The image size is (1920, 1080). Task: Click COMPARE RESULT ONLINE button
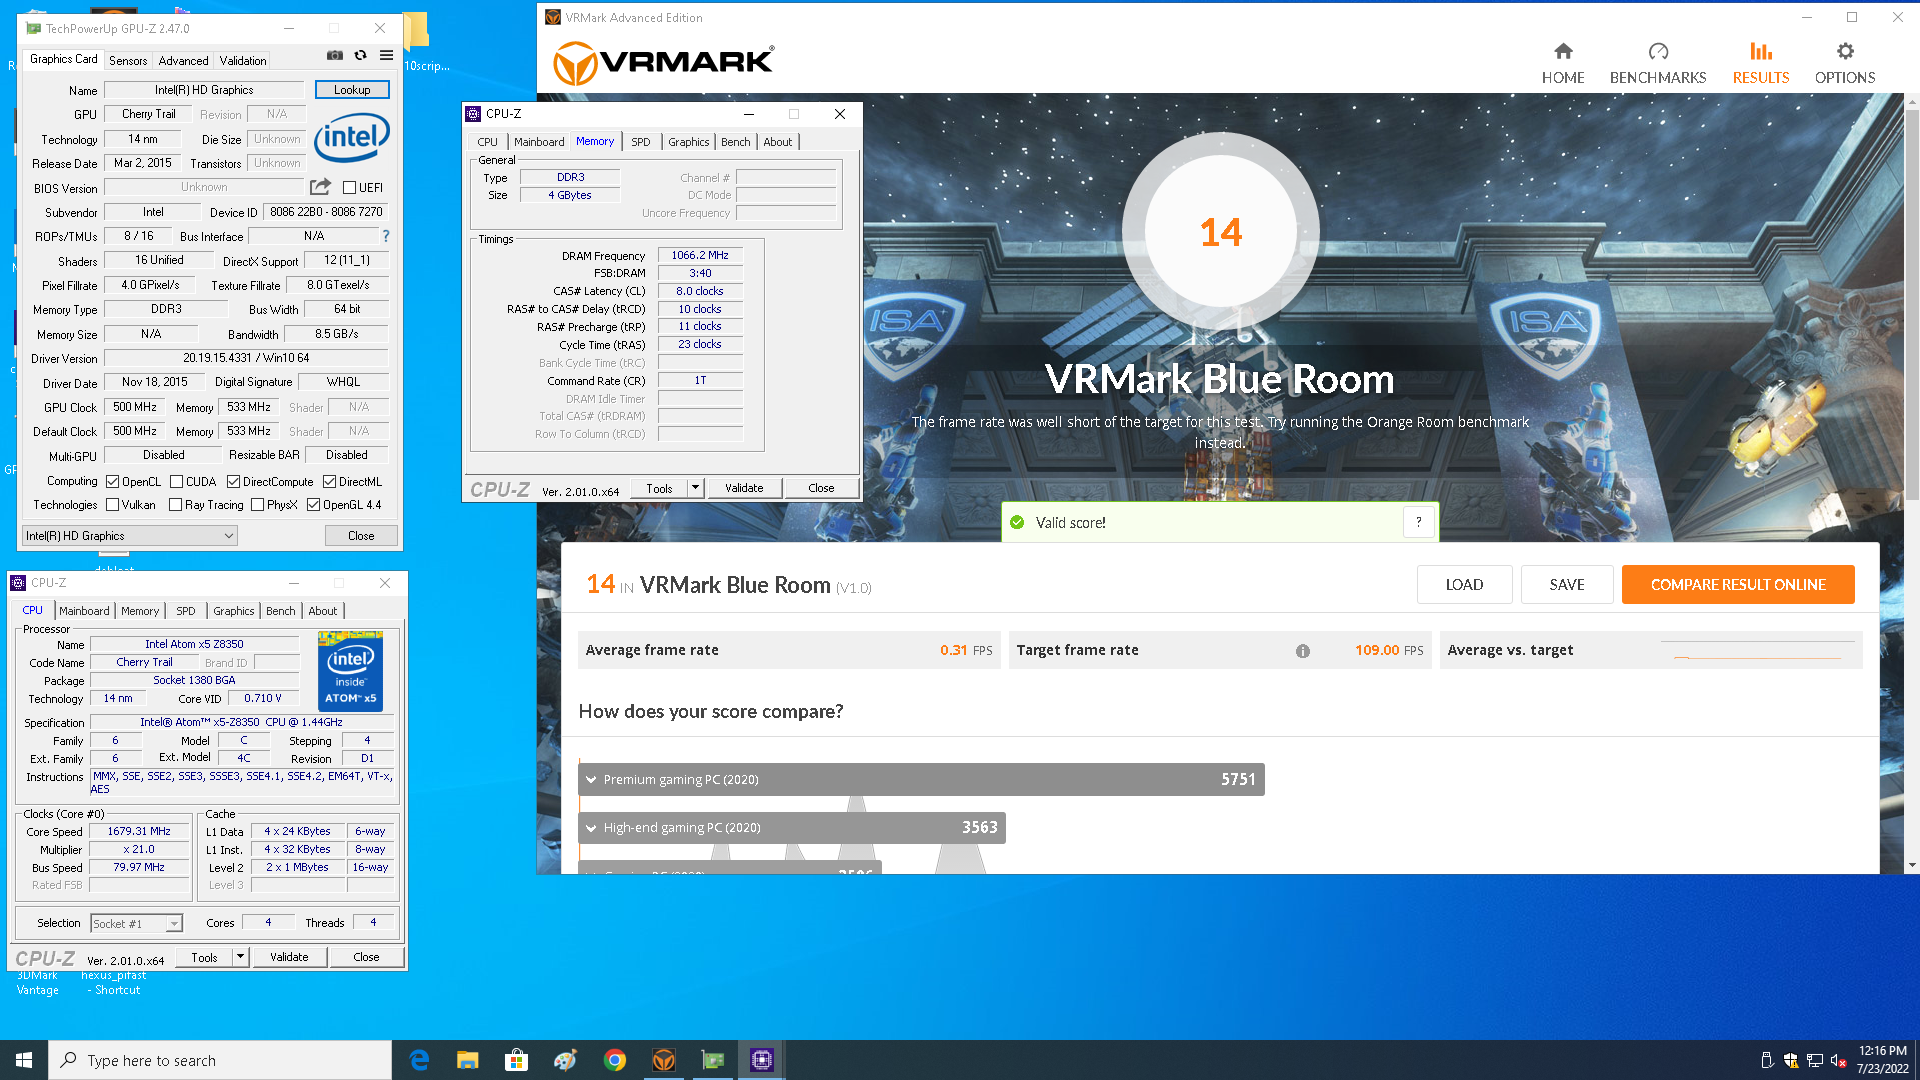pos(1738,584)
